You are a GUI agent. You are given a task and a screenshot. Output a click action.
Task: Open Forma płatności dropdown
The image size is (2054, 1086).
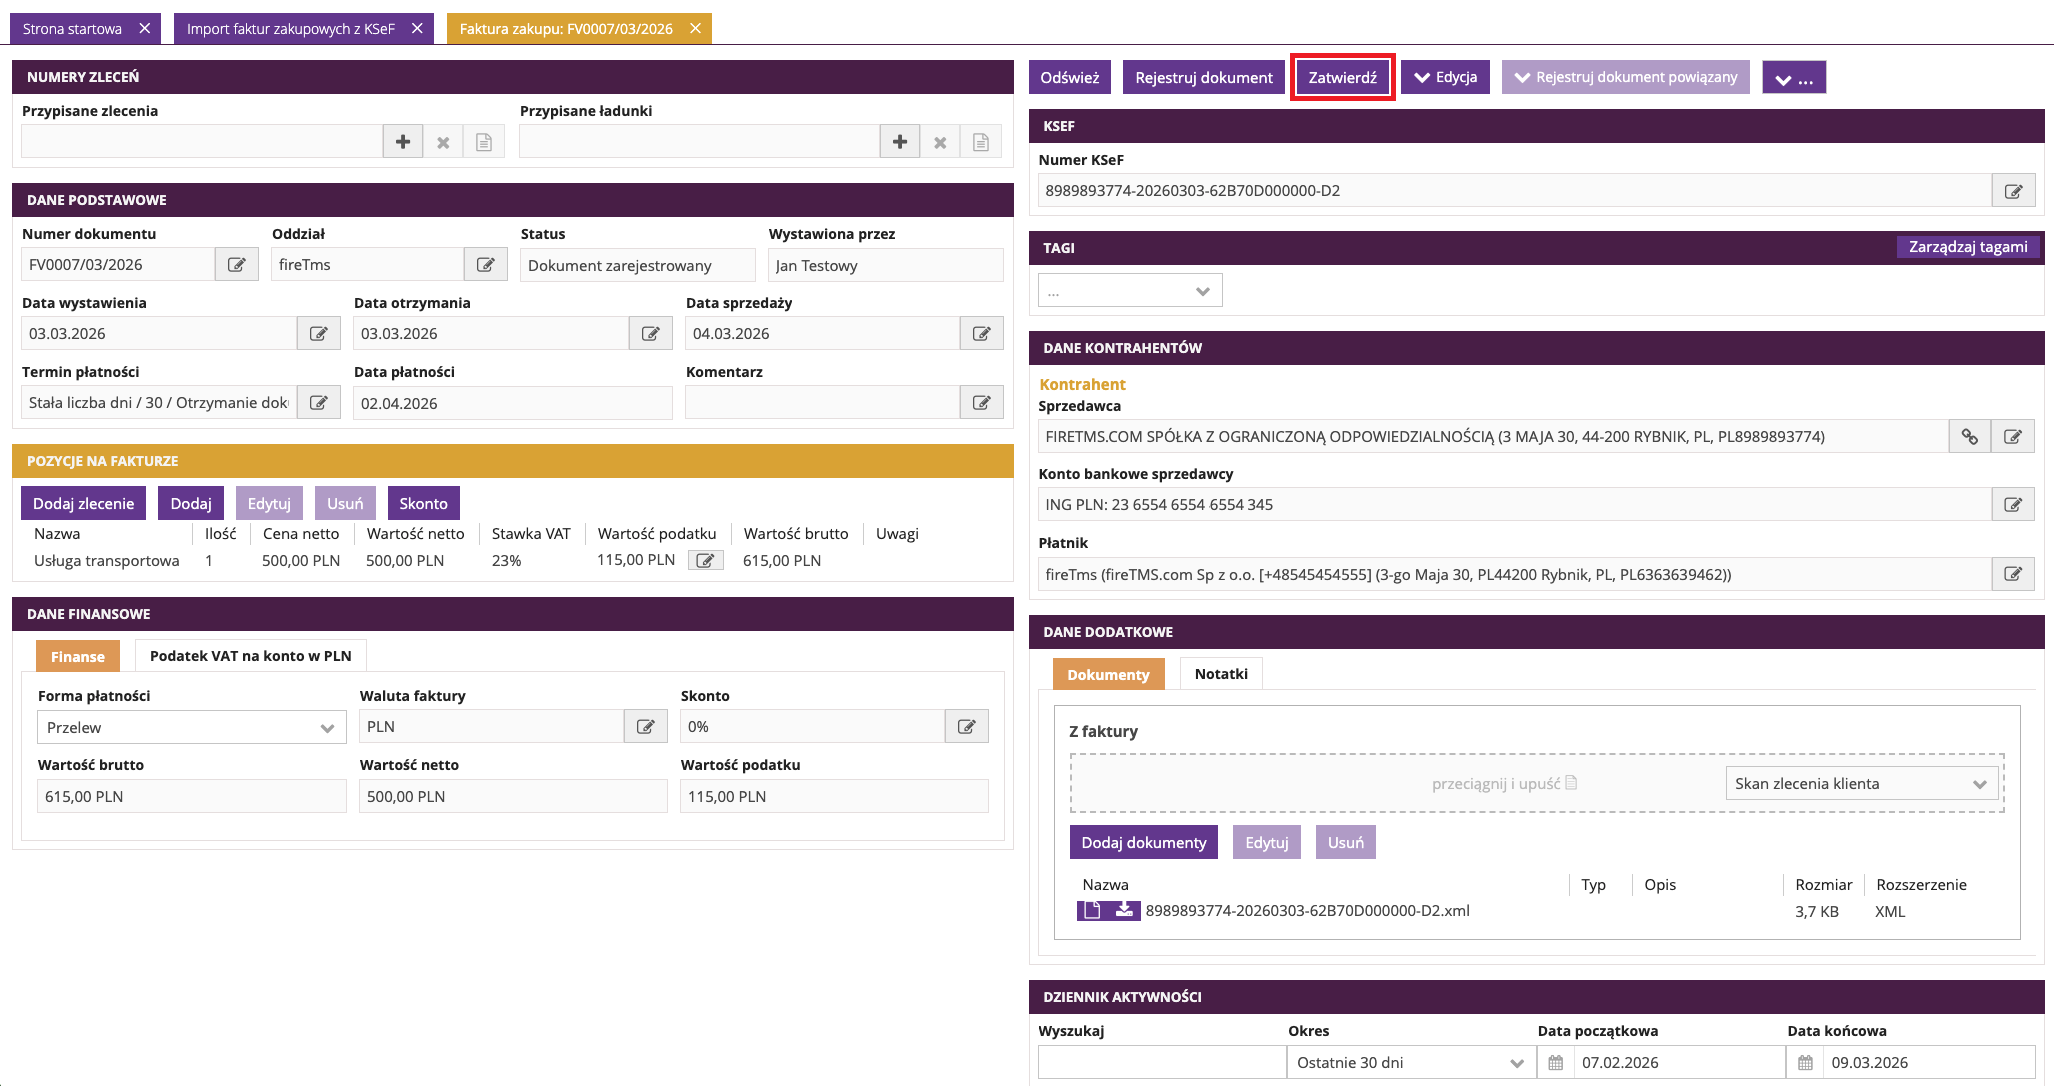[x=191, y=728]
